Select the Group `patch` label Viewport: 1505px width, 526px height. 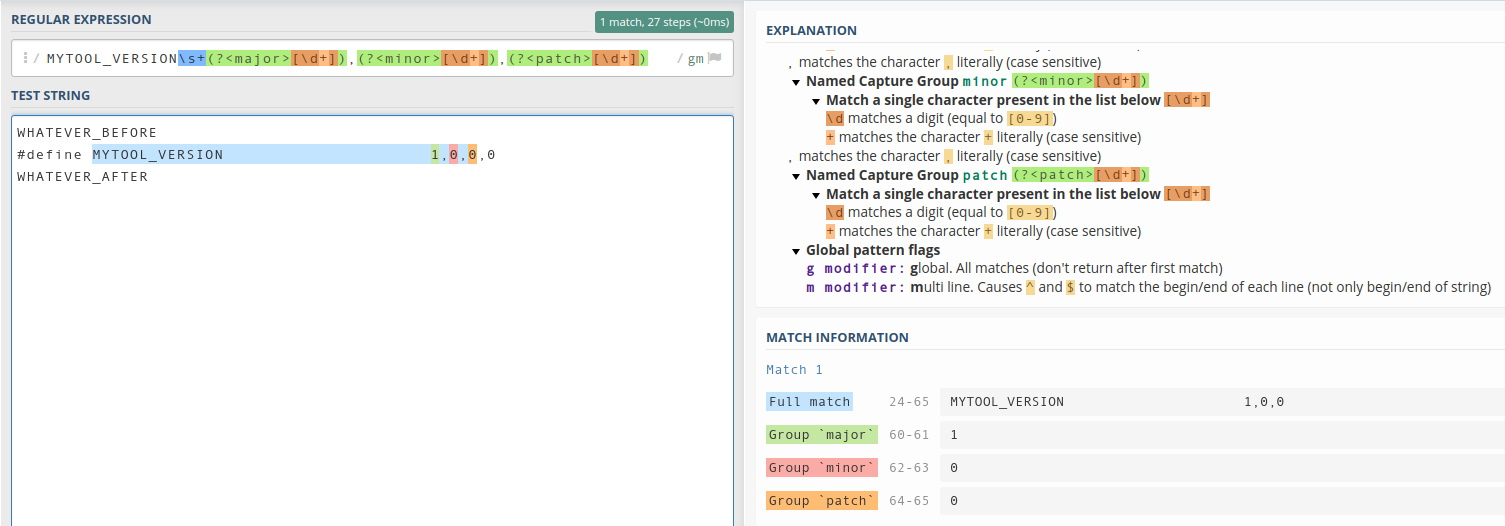(x=822, y=500)
